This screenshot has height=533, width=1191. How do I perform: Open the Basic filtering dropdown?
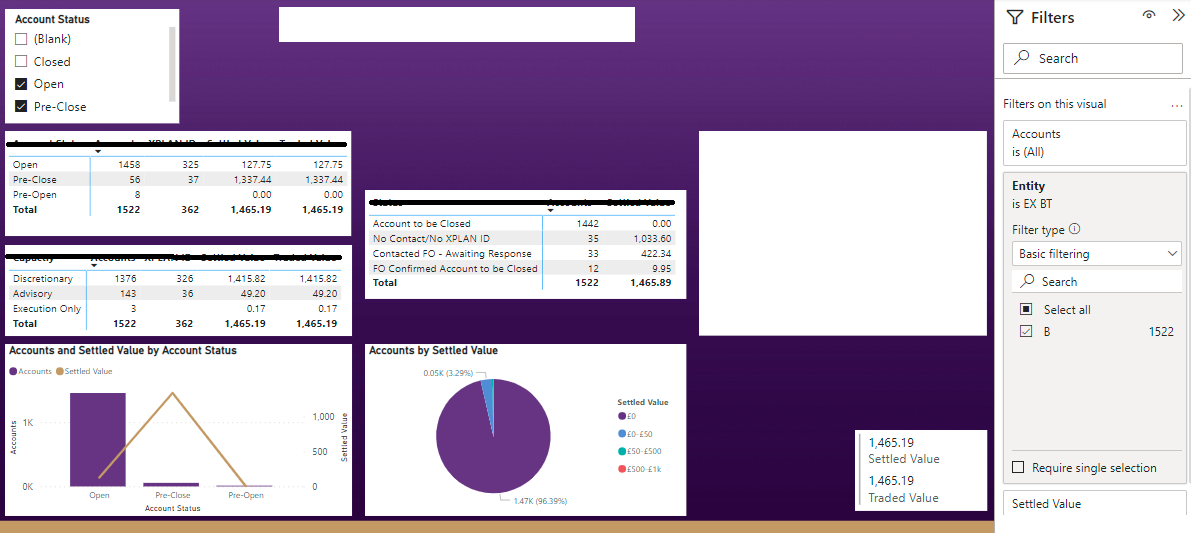pyautogui.click(x=1097, y=253)
